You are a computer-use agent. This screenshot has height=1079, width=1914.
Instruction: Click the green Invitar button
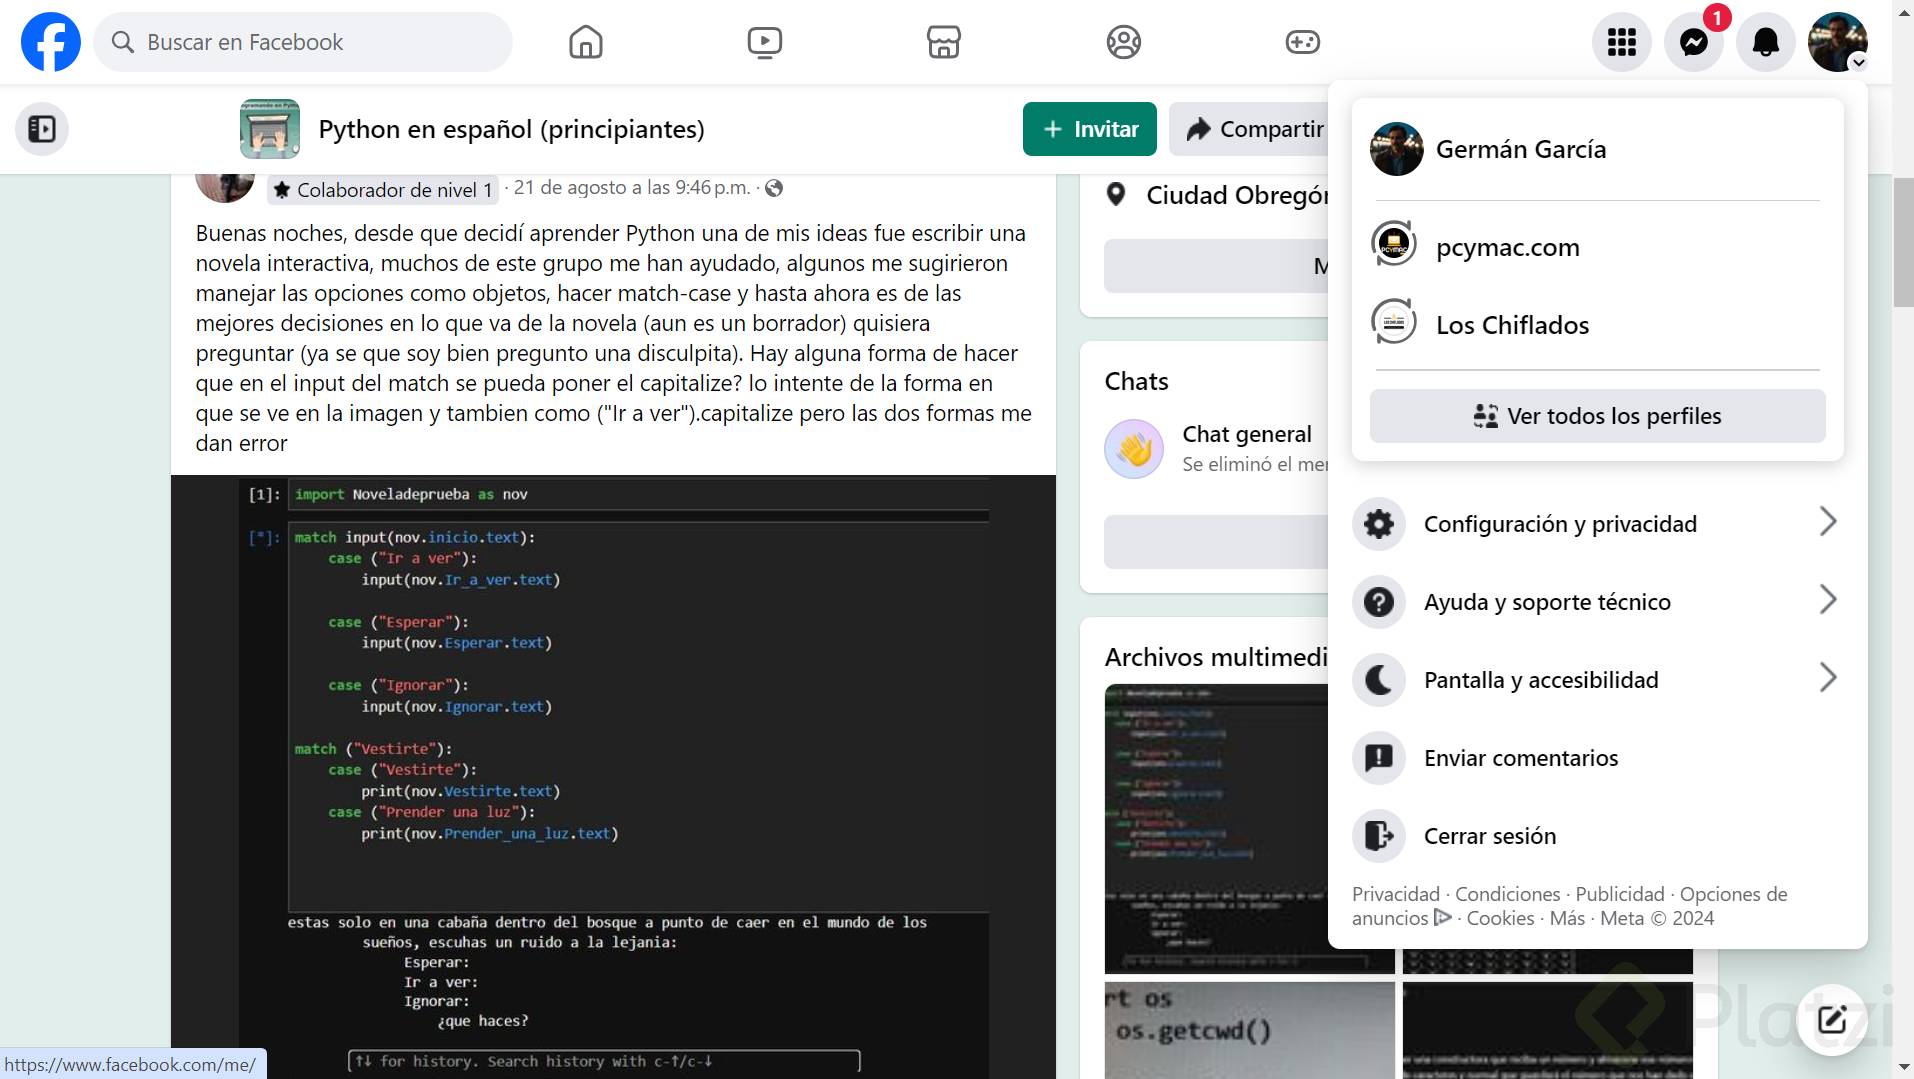[1090, 129]
